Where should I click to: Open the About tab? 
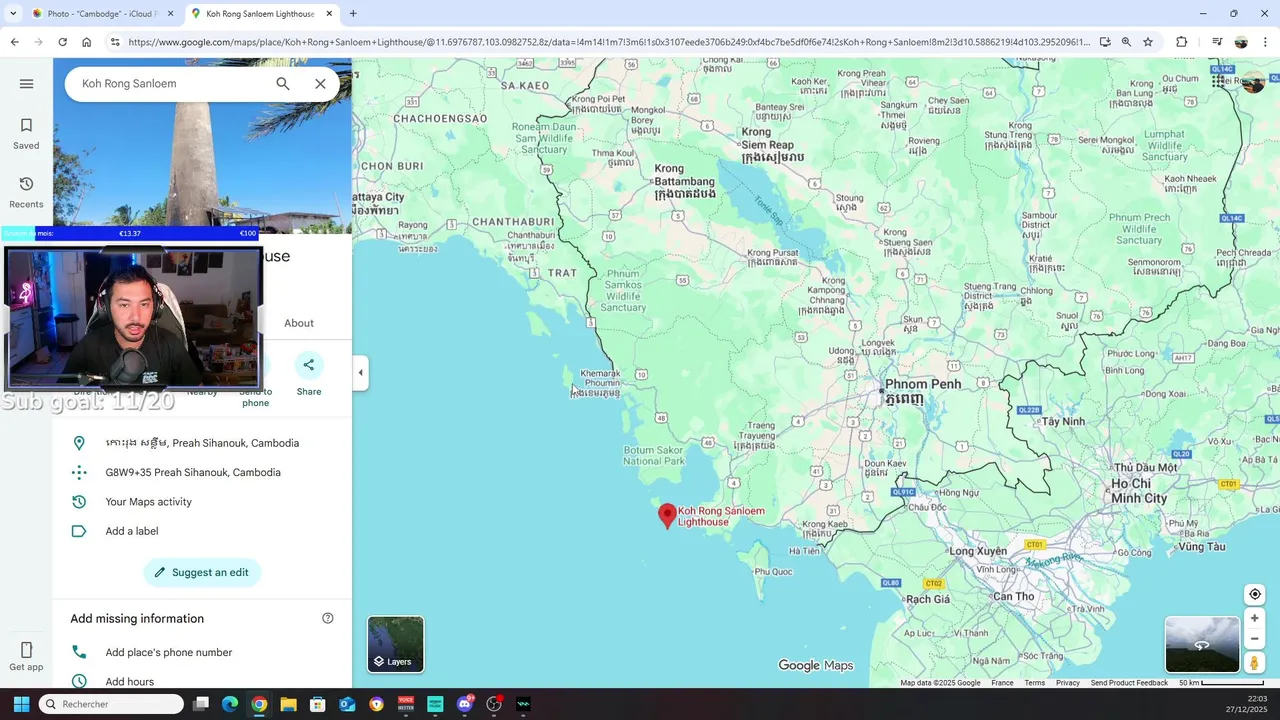pos(299,323)
